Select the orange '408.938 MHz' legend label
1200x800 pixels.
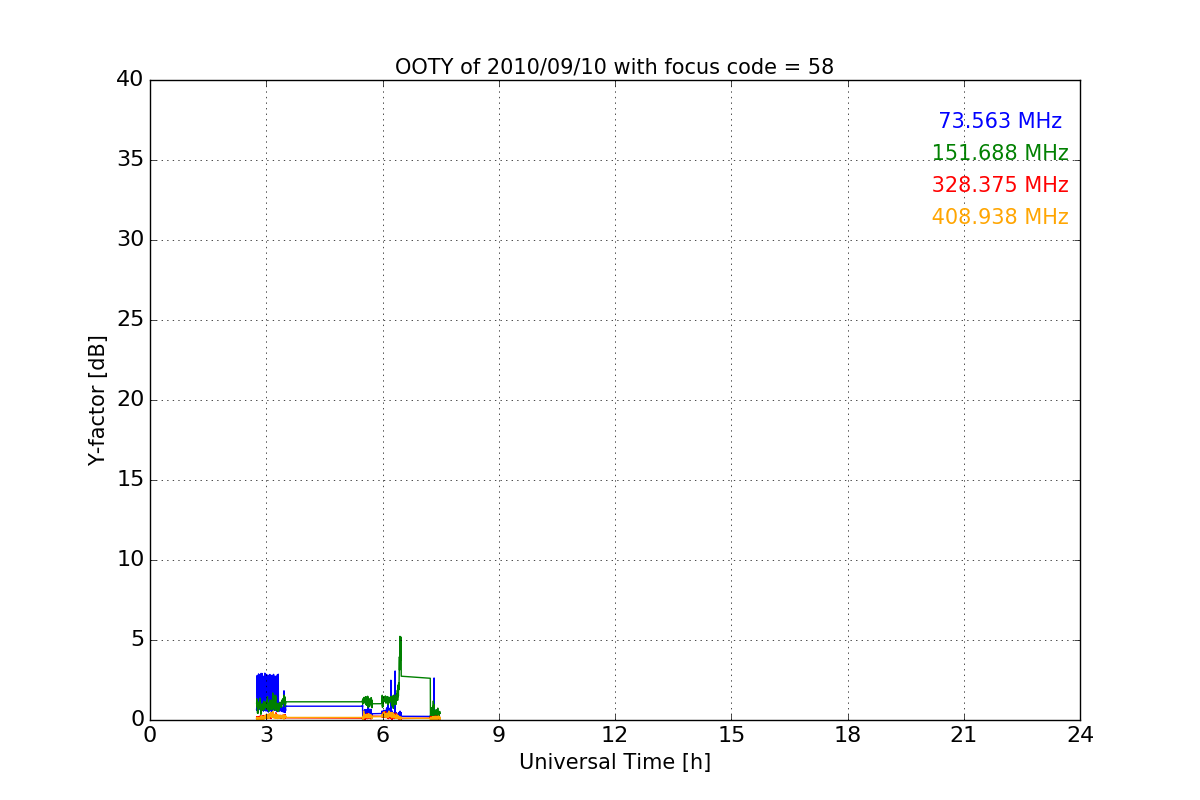tap(1000, 217)
